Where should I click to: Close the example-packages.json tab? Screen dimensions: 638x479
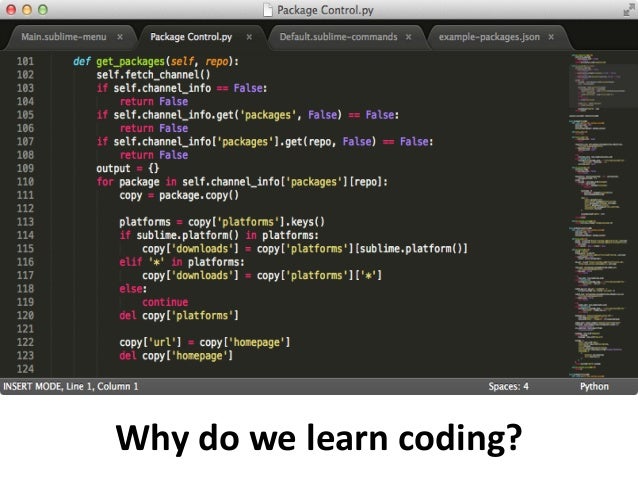pos(551,37)
